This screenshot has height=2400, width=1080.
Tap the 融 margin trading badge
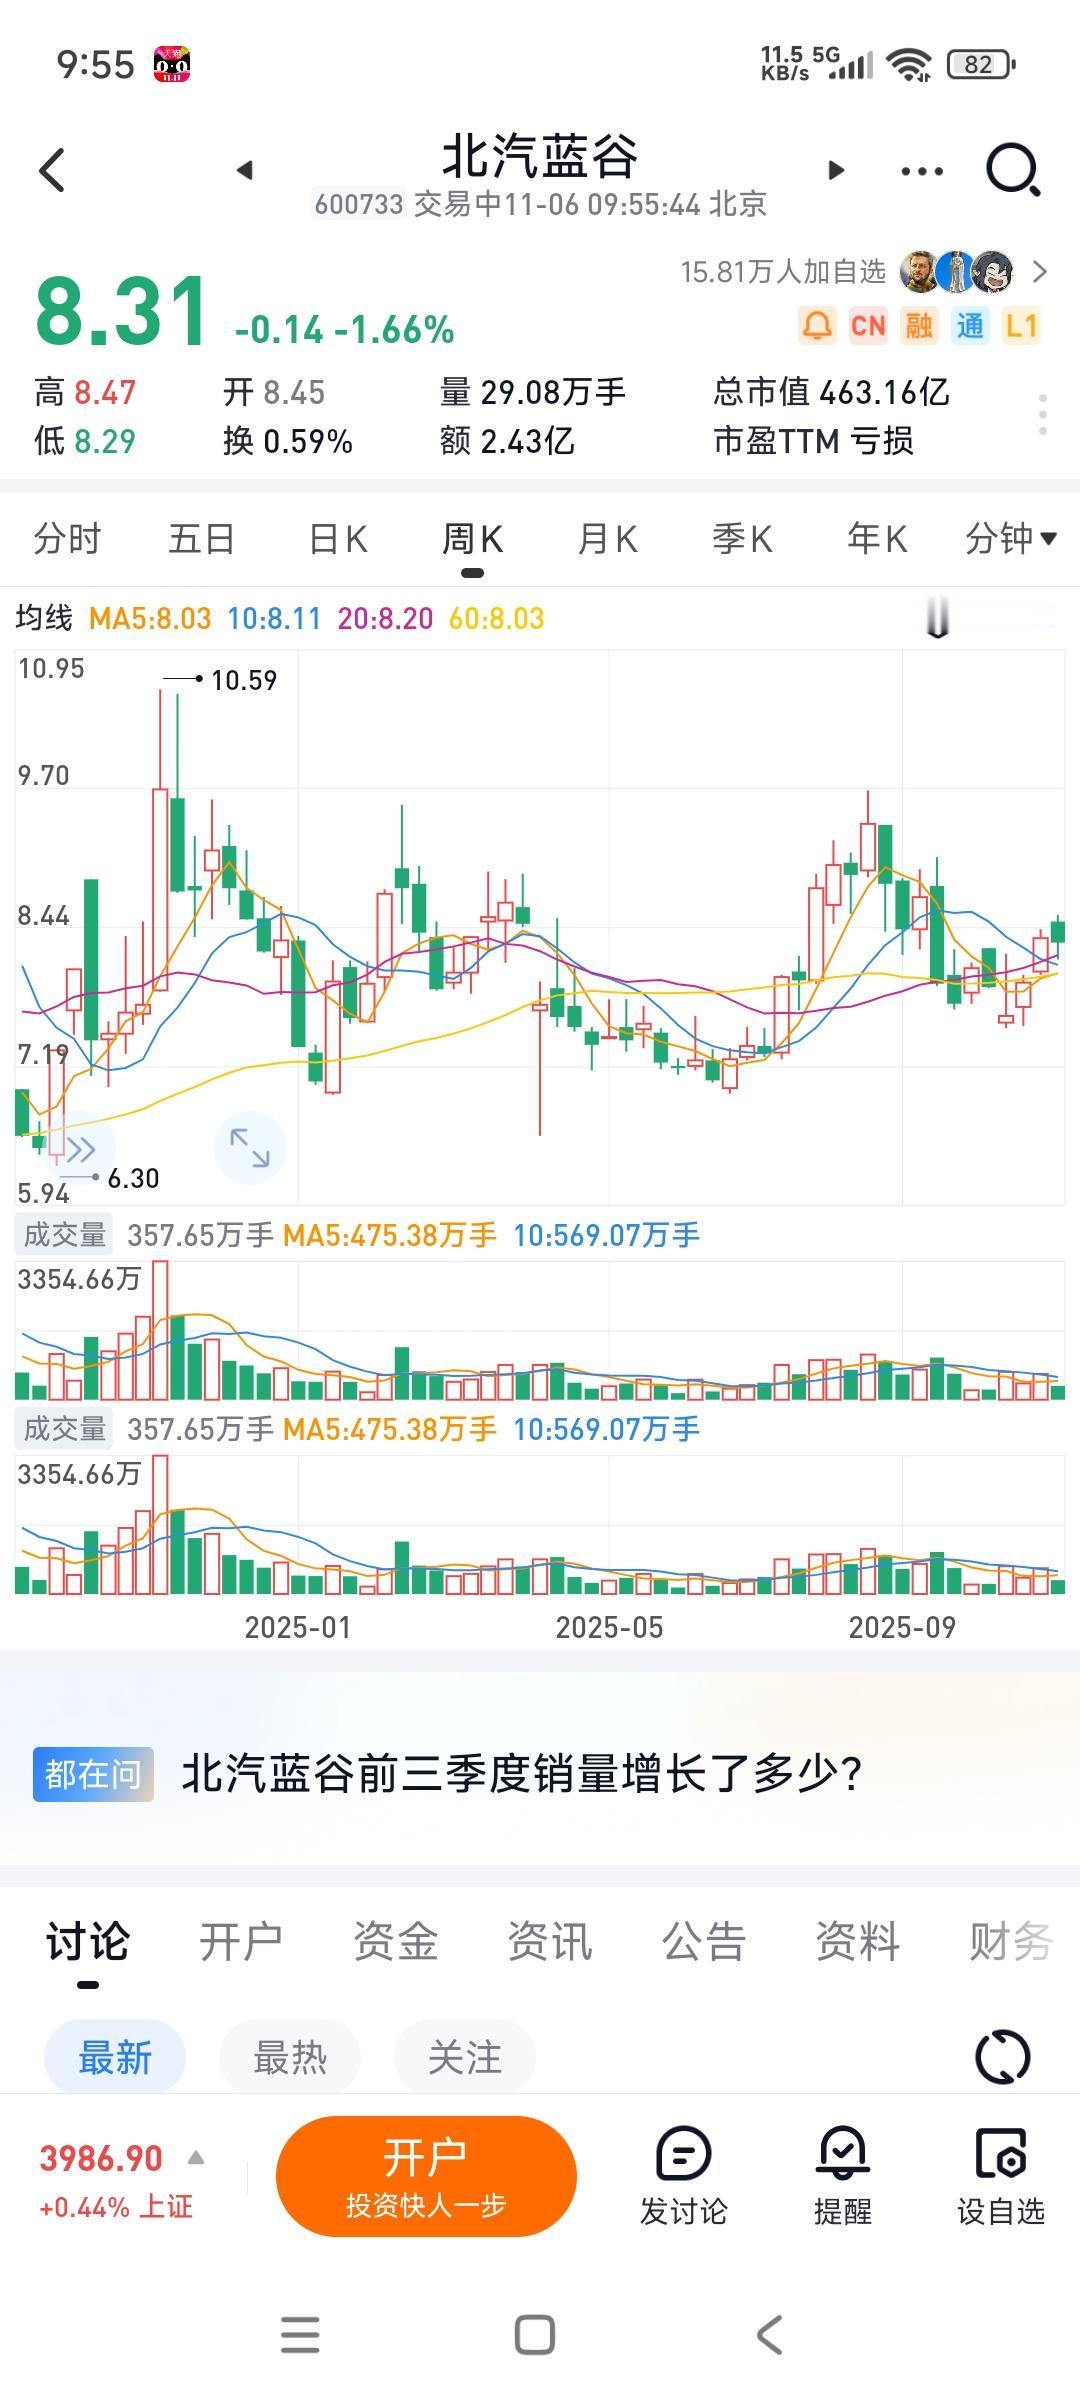(918, 326)
